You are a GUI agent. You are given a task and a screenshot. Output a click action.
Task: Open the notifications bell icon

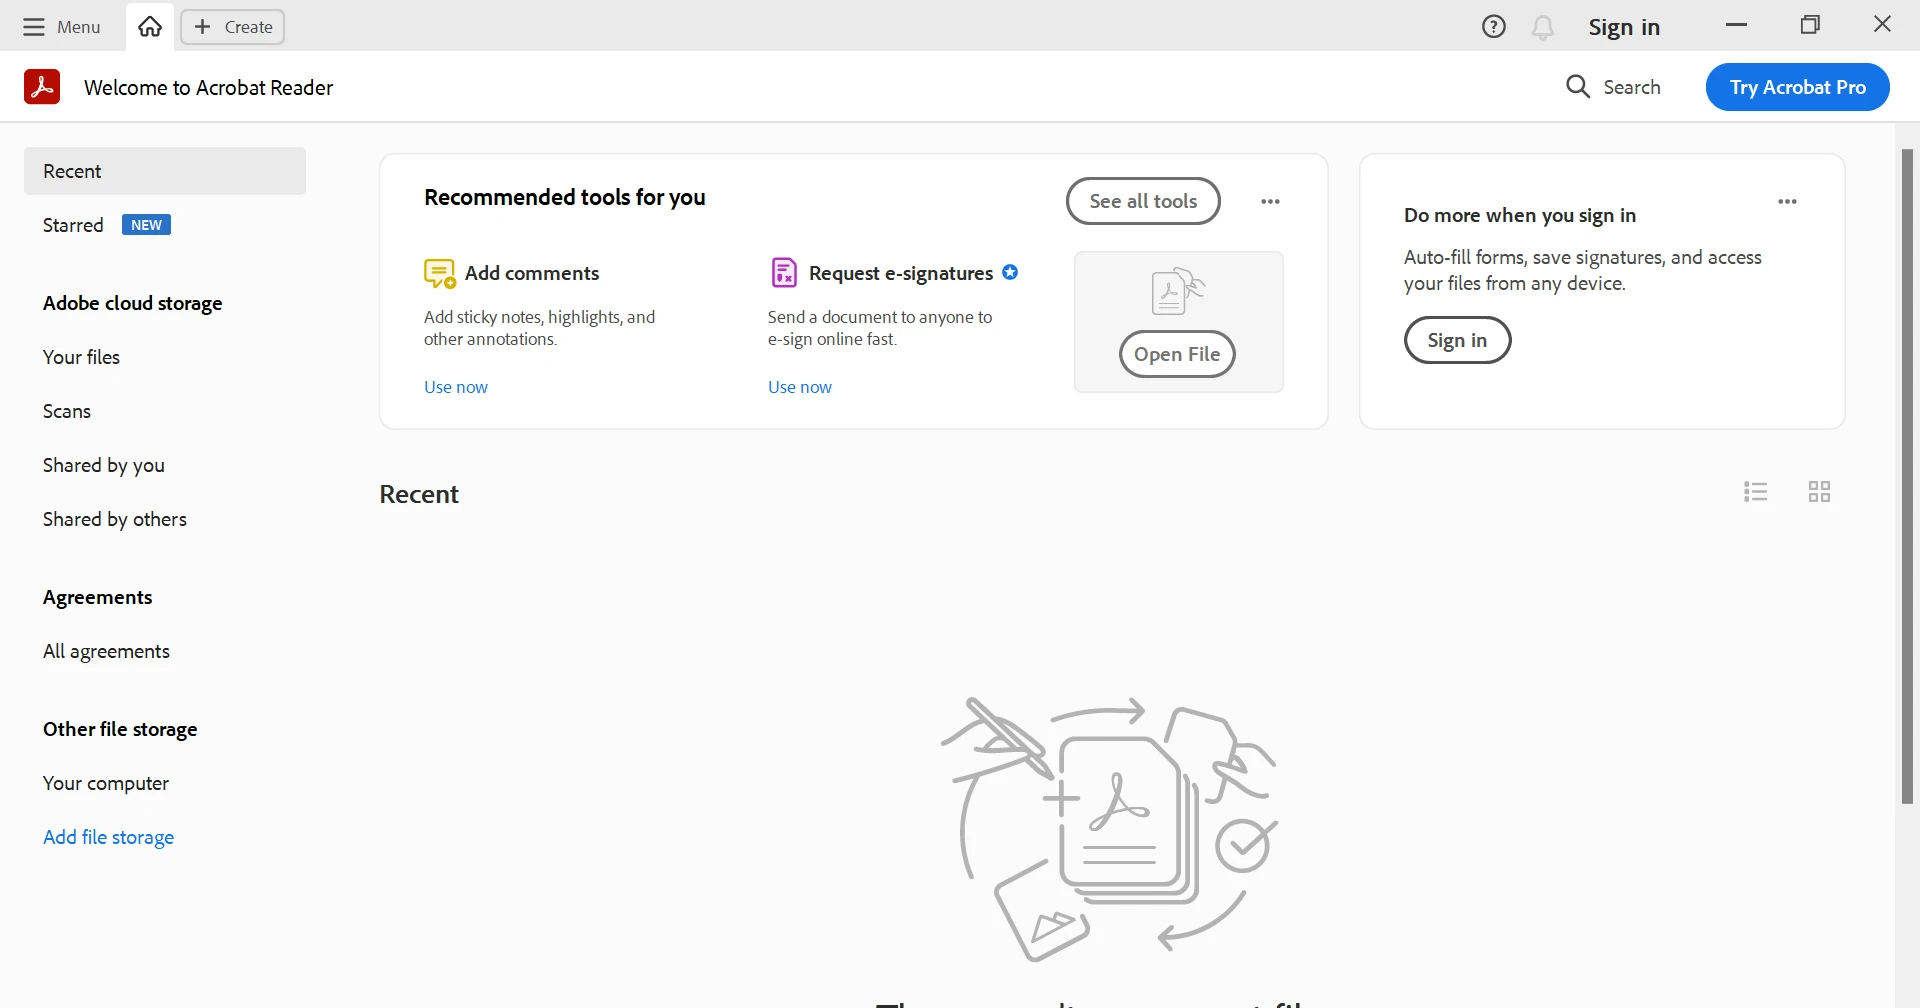click(1543, 27)
